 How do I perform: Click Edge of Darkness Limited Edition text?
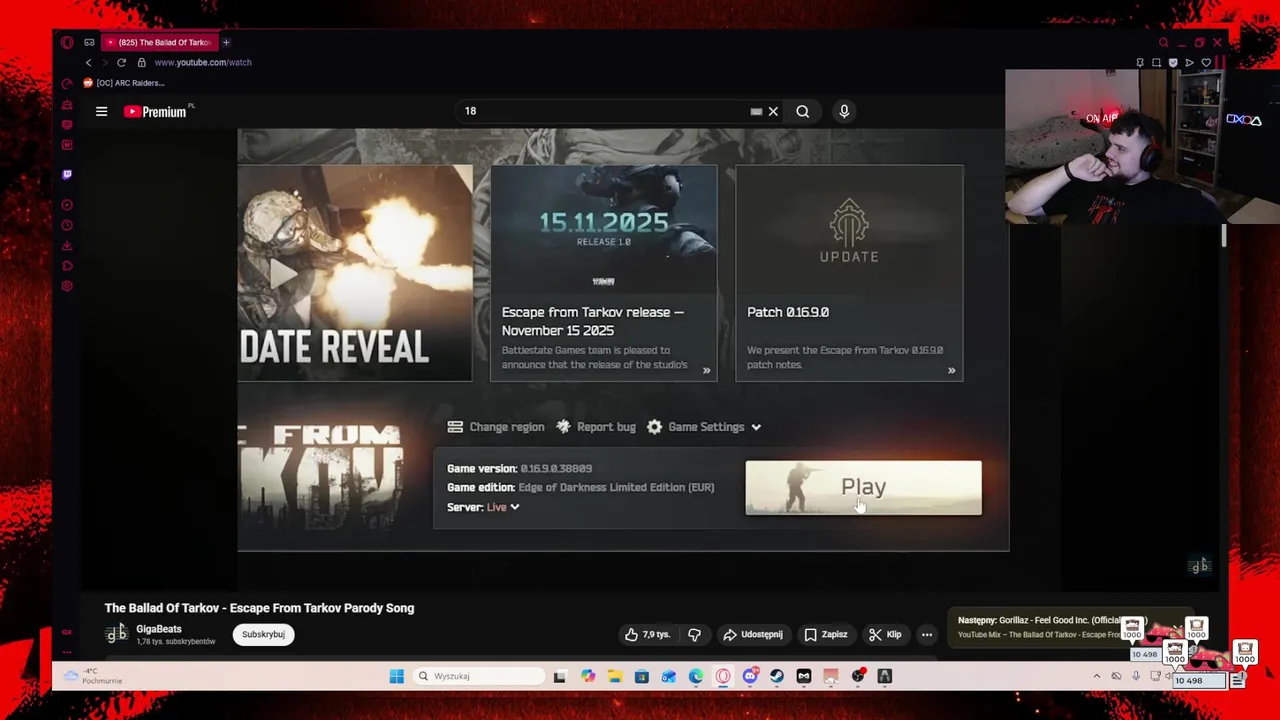point(616,487)
